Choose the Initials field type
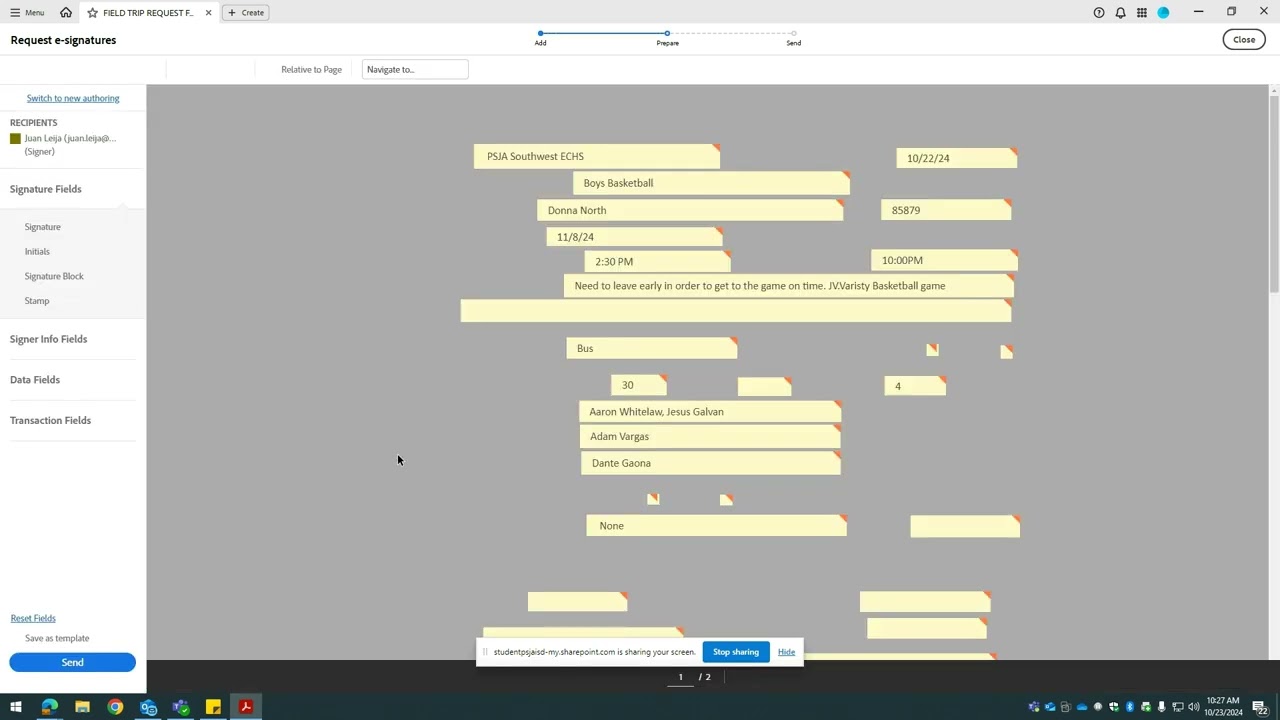The image size is (1280, 720). click(x=37, y=252)
